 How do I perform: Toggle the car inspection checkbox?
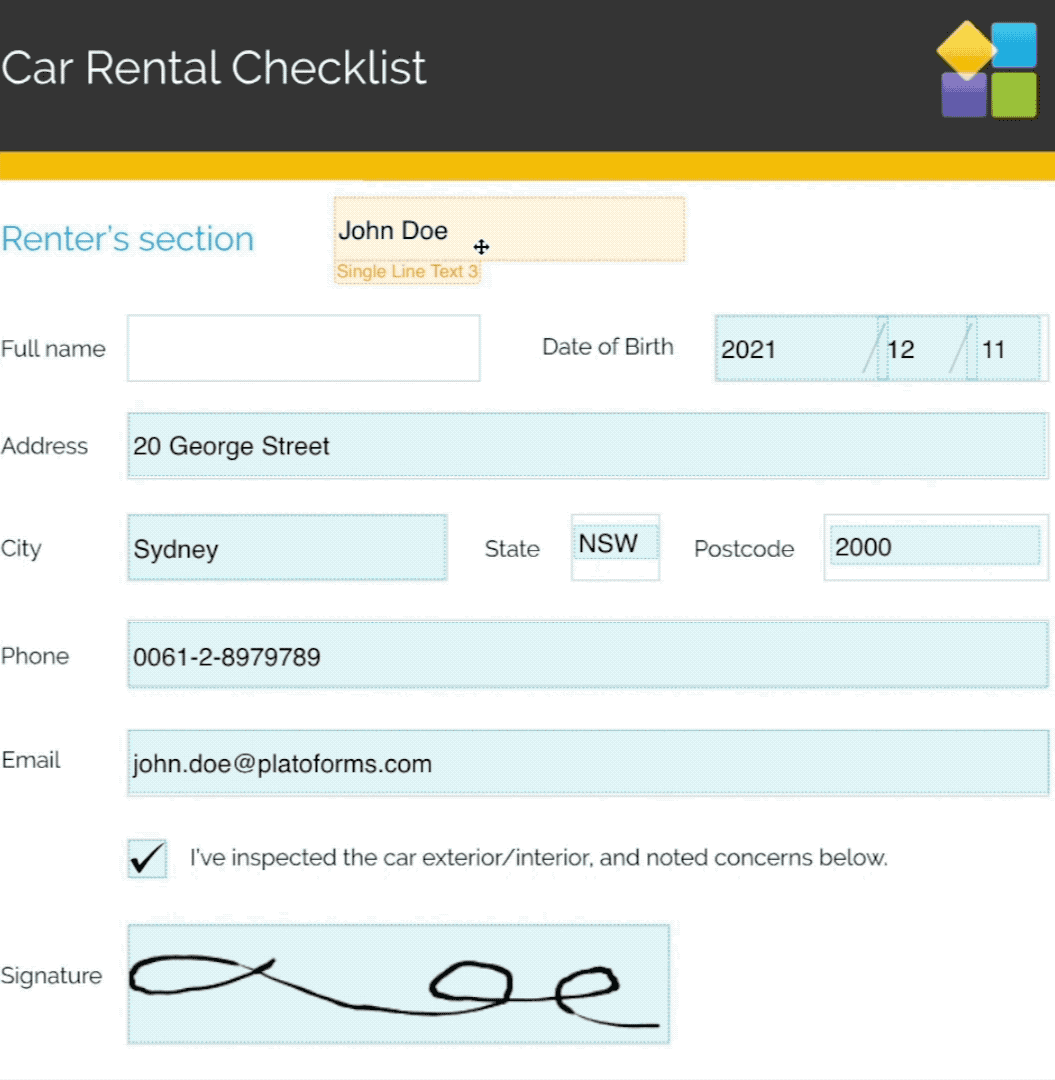(147, 858)
